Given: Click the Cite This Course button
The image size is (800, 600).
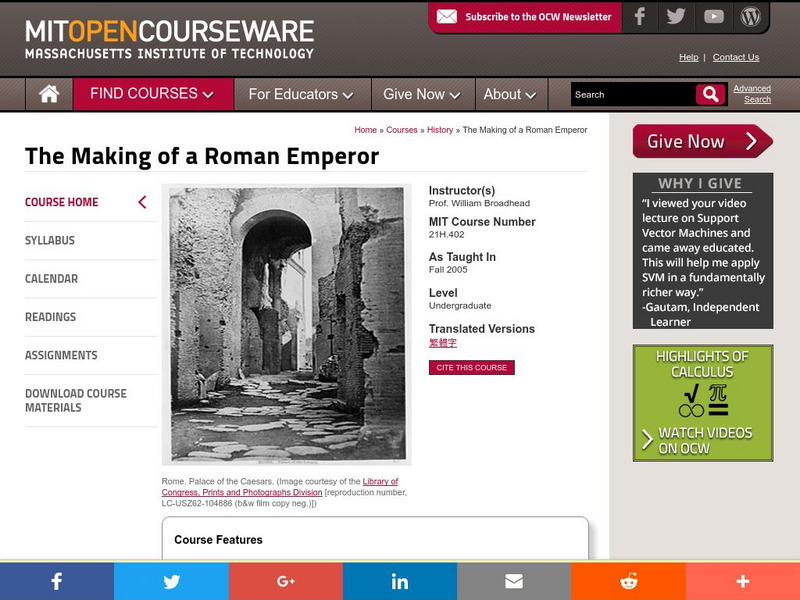Looking at the screenshot, I should [471, 367].
